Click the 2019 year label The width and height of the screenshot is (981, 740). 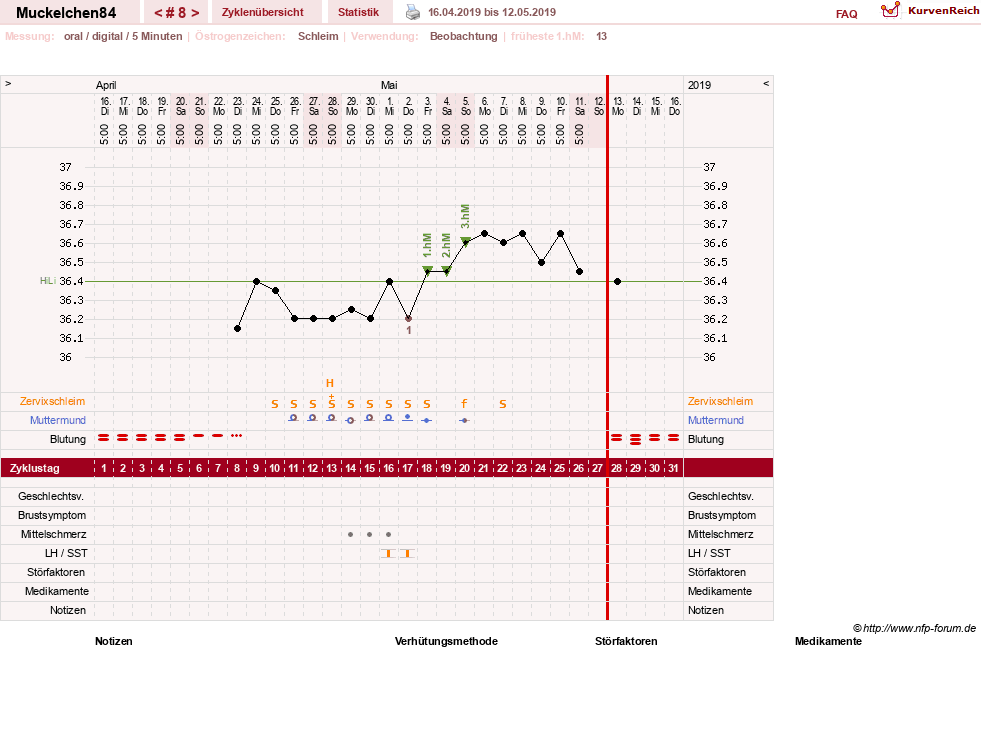(x=699, y=86)
